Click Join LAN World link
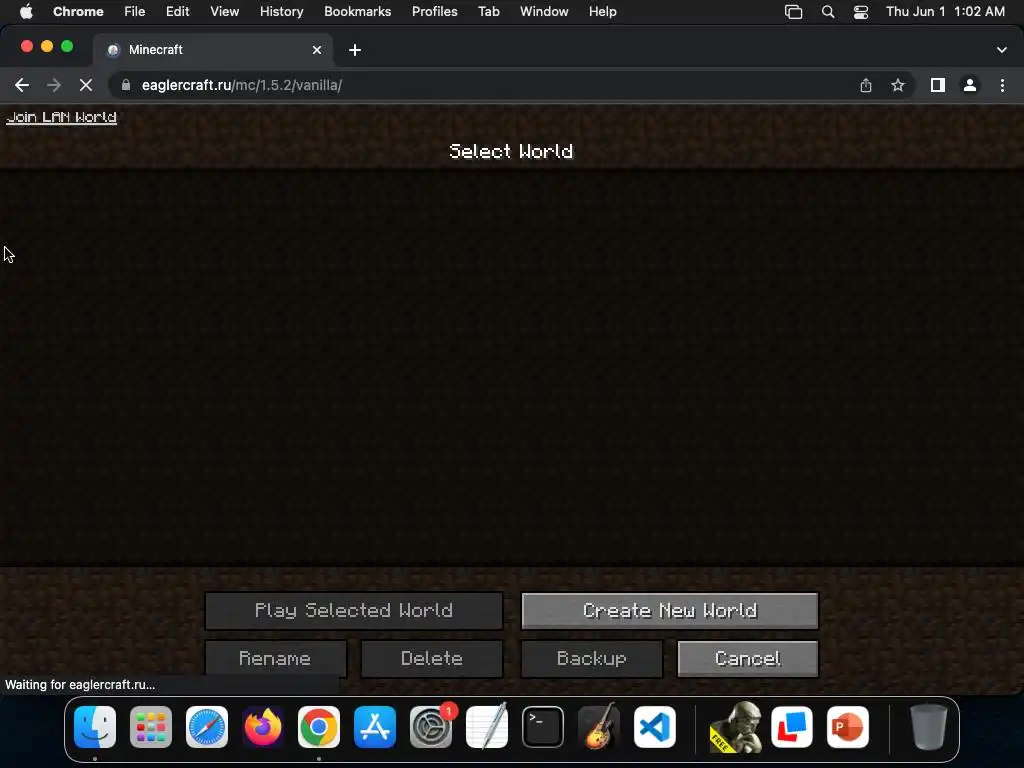The height and width of the screenshot is (768, 1024). click(x=61, y=117)
